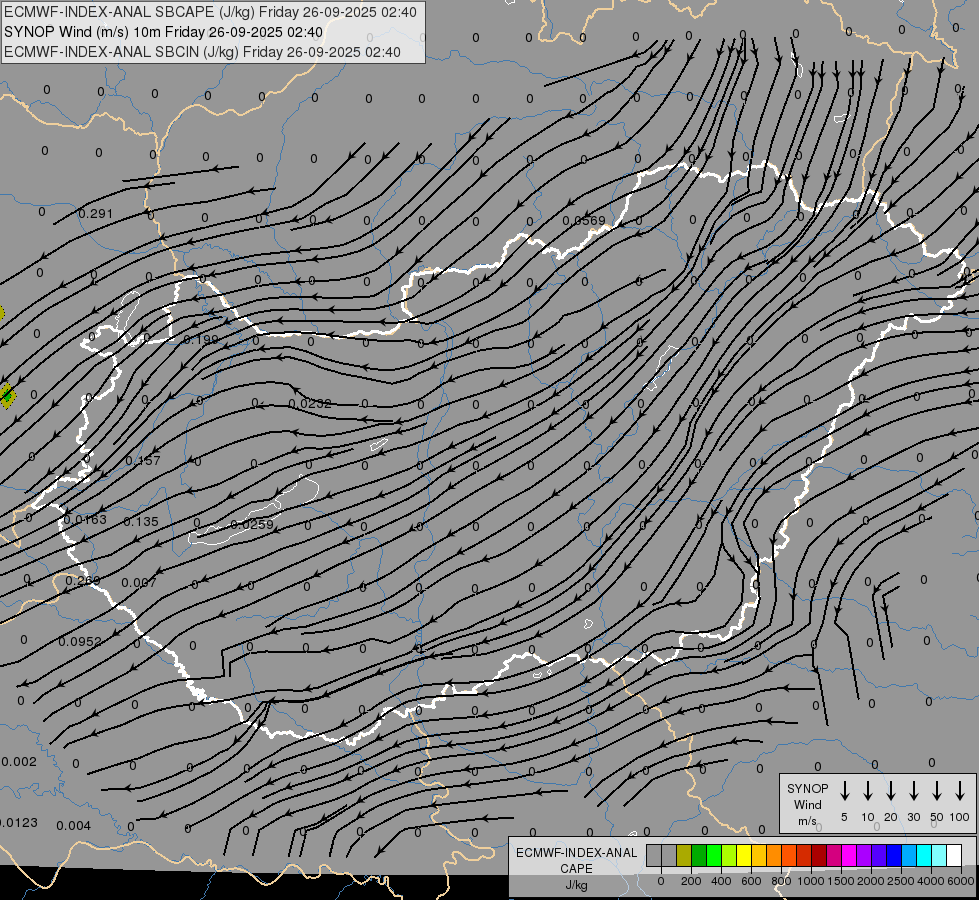Click the 100 m/s wind arrow in legend

960,791
